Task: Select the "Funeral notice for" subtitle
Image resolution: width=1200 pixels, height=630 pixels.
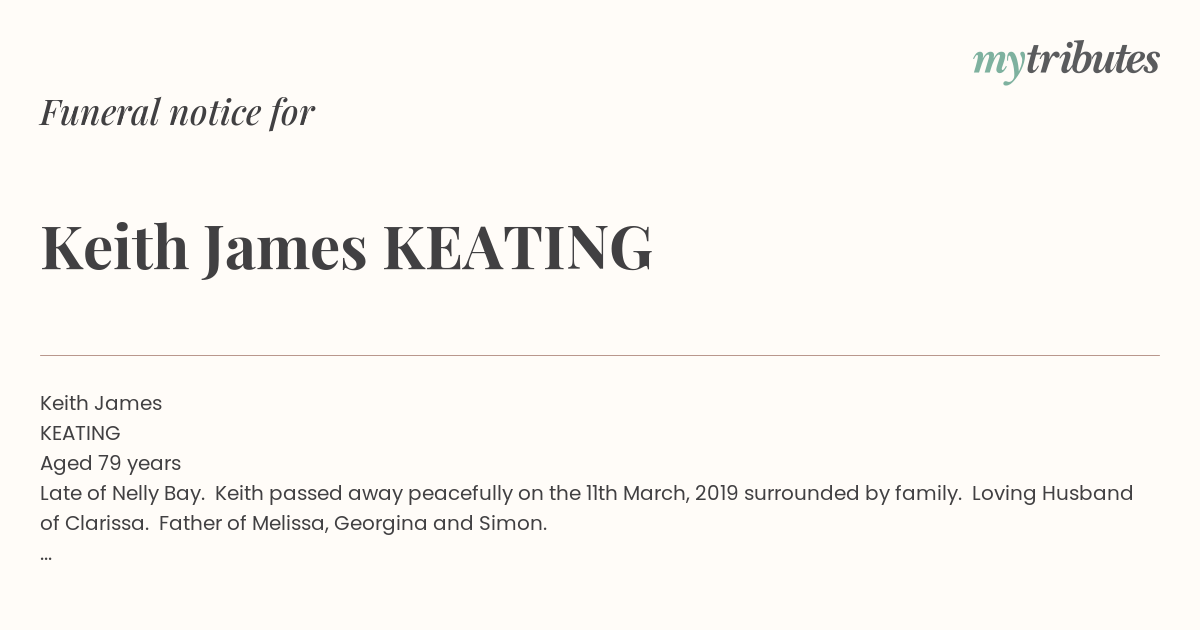Action: tap(177, 112)
